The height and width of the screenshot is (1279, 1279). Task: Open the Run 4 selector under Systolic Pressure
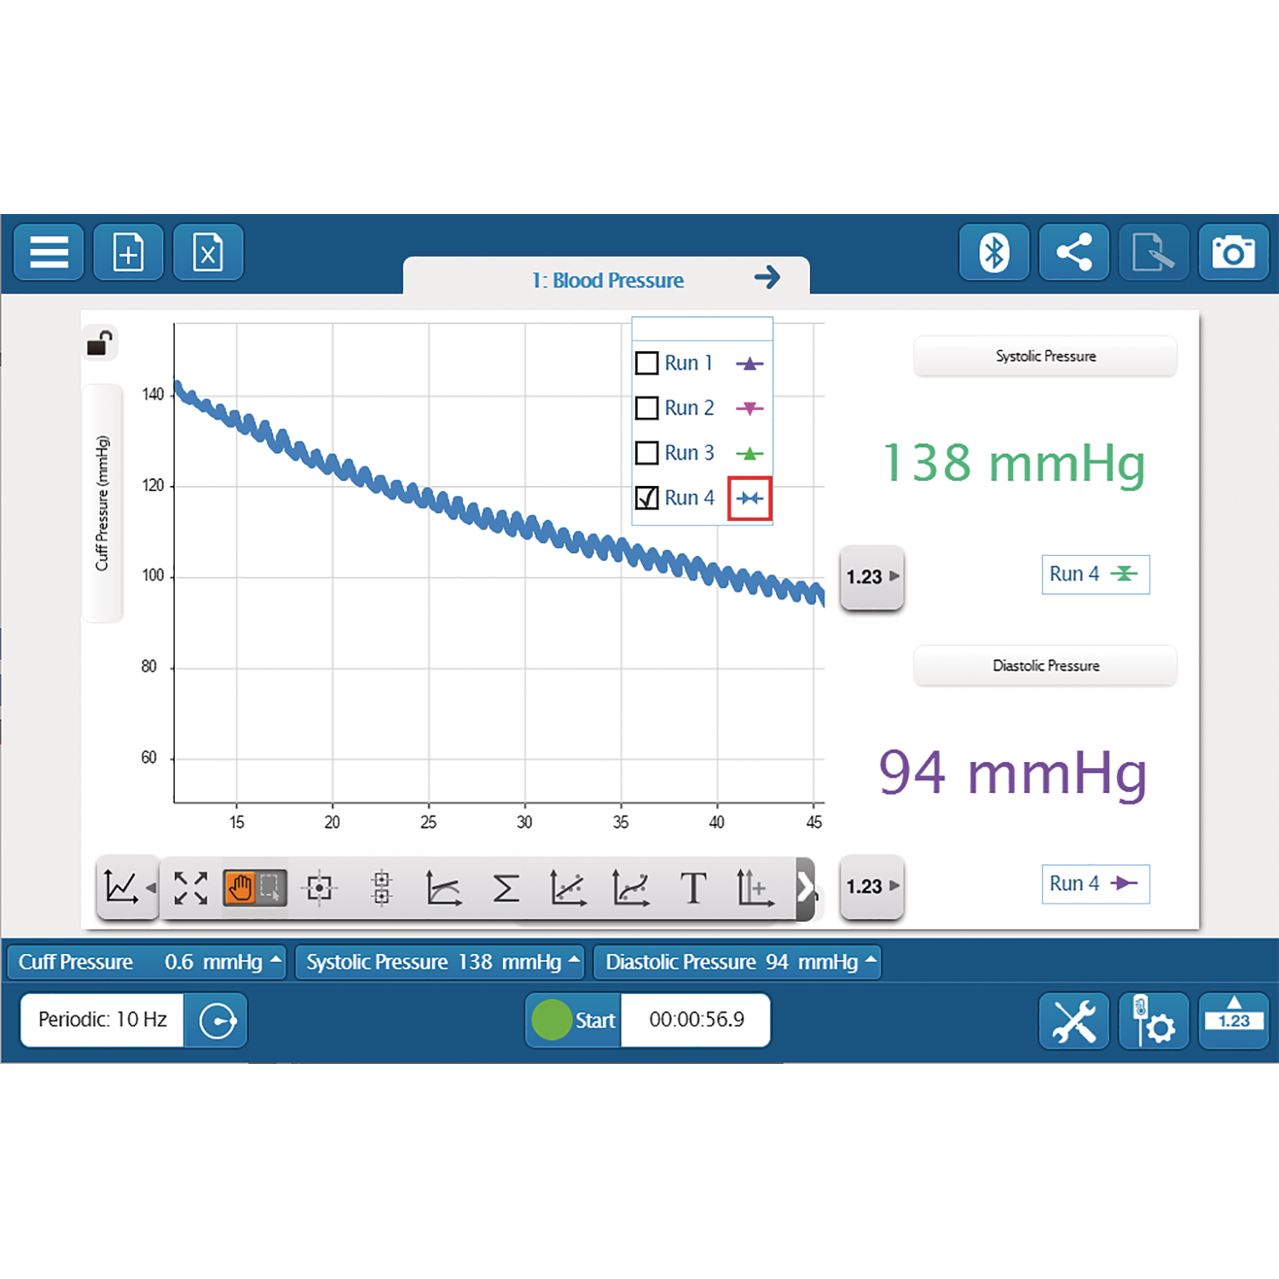(x=1095, y=575)
